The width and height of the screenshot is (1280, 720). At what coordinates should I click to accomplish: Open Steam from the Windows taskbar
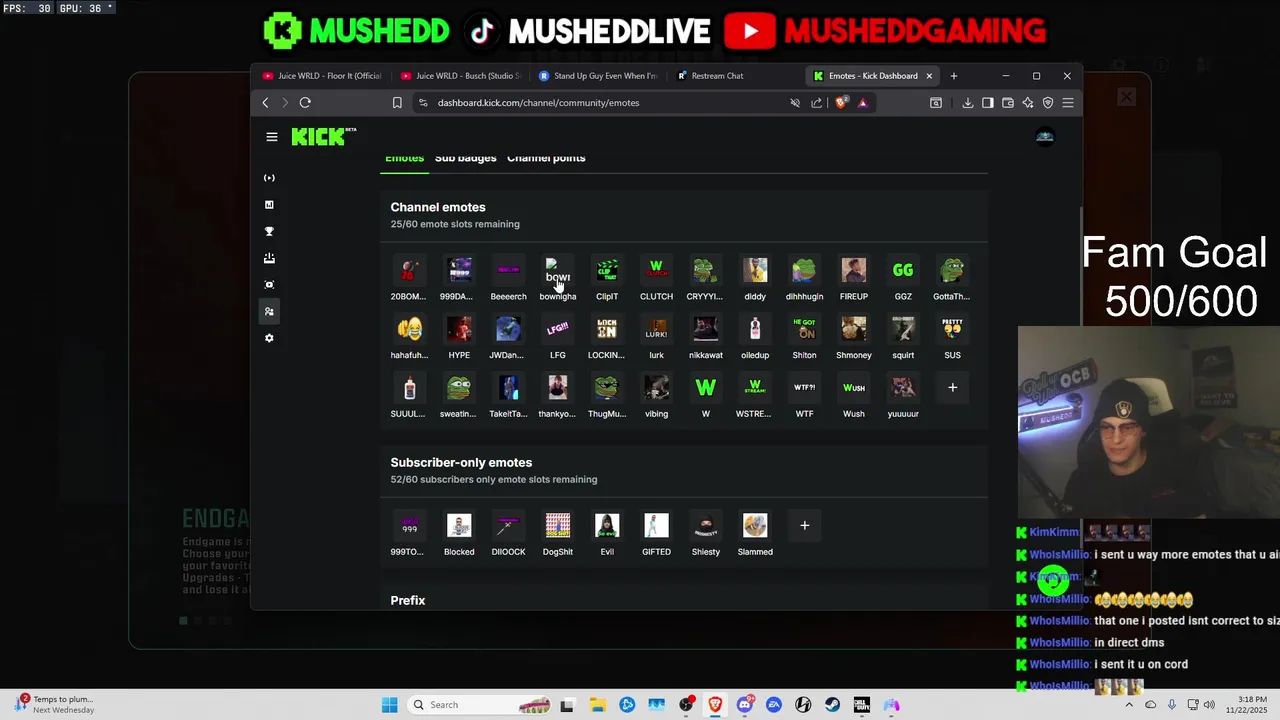(832, 705)
